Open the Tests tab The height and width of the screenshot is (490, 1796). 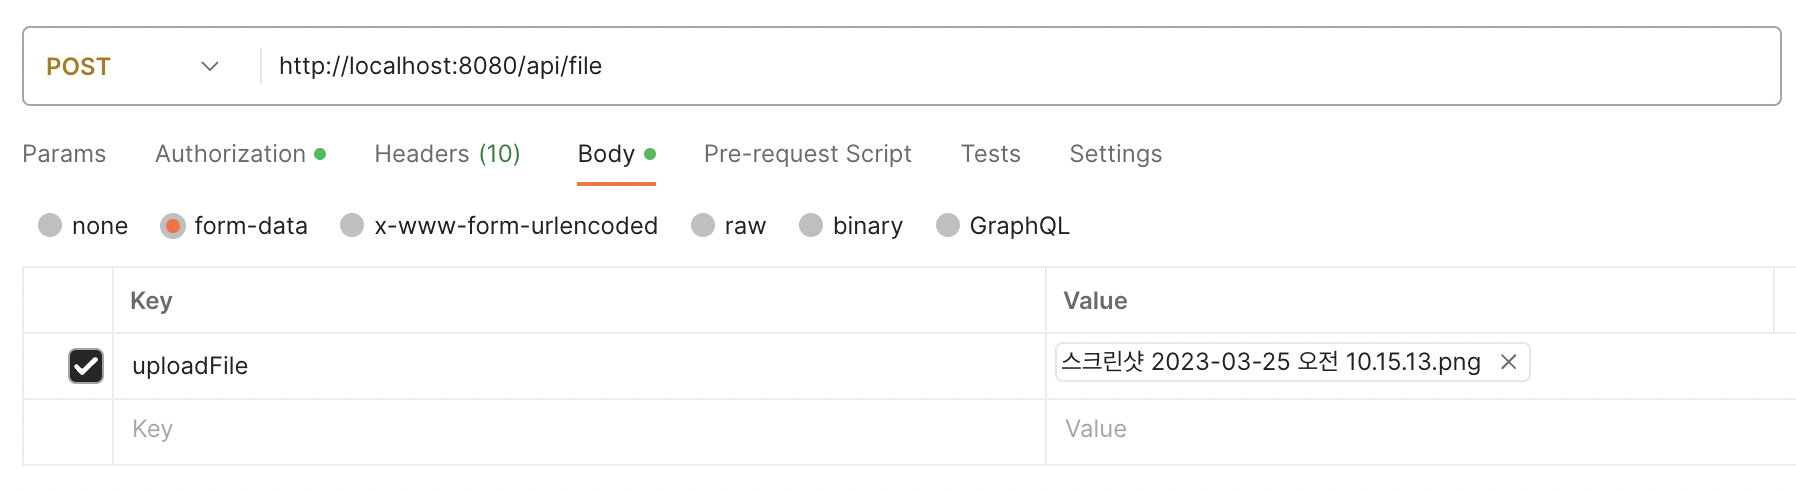coord(990,154)
